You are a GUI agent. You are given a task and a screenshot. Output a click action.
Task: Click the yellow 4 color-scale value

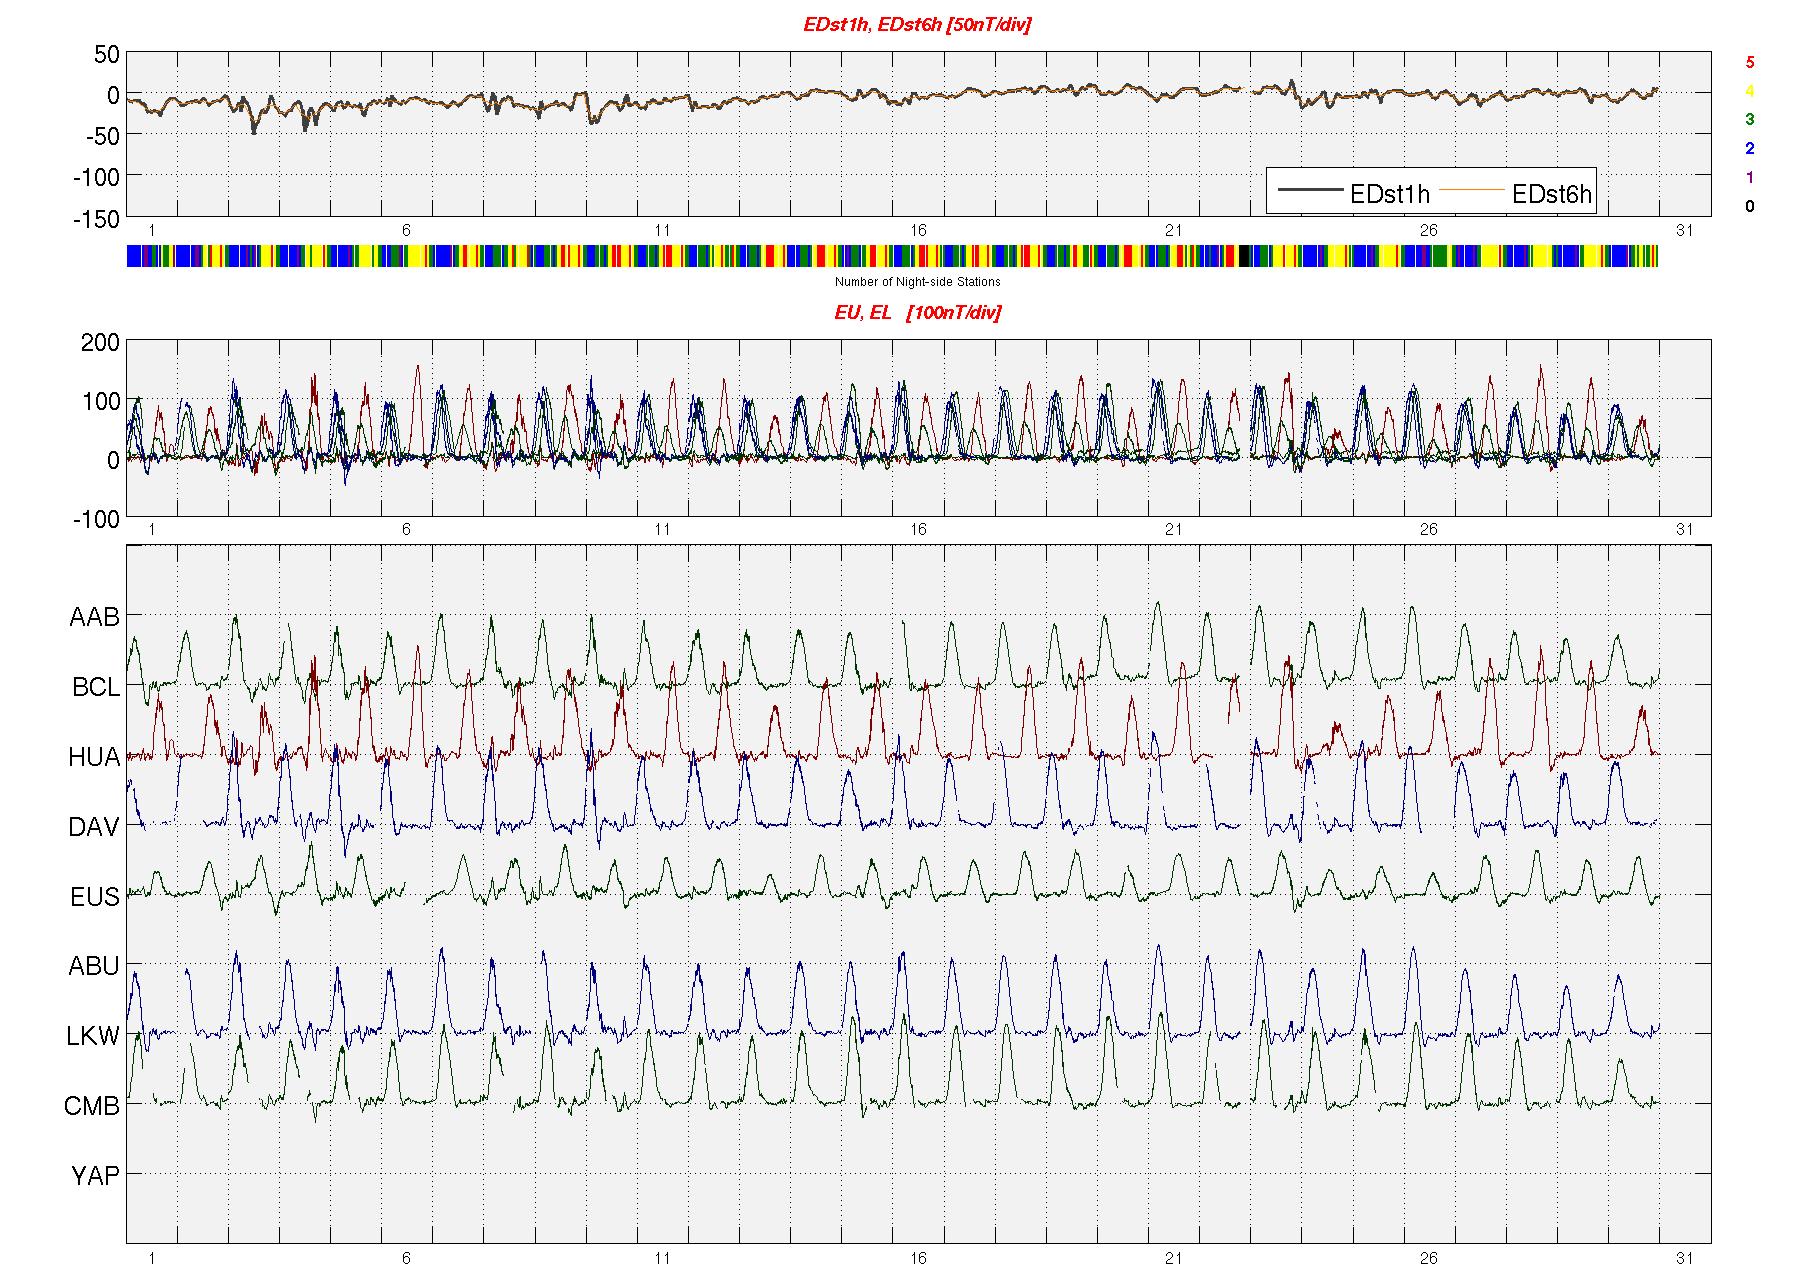(x=1749, y=91)
